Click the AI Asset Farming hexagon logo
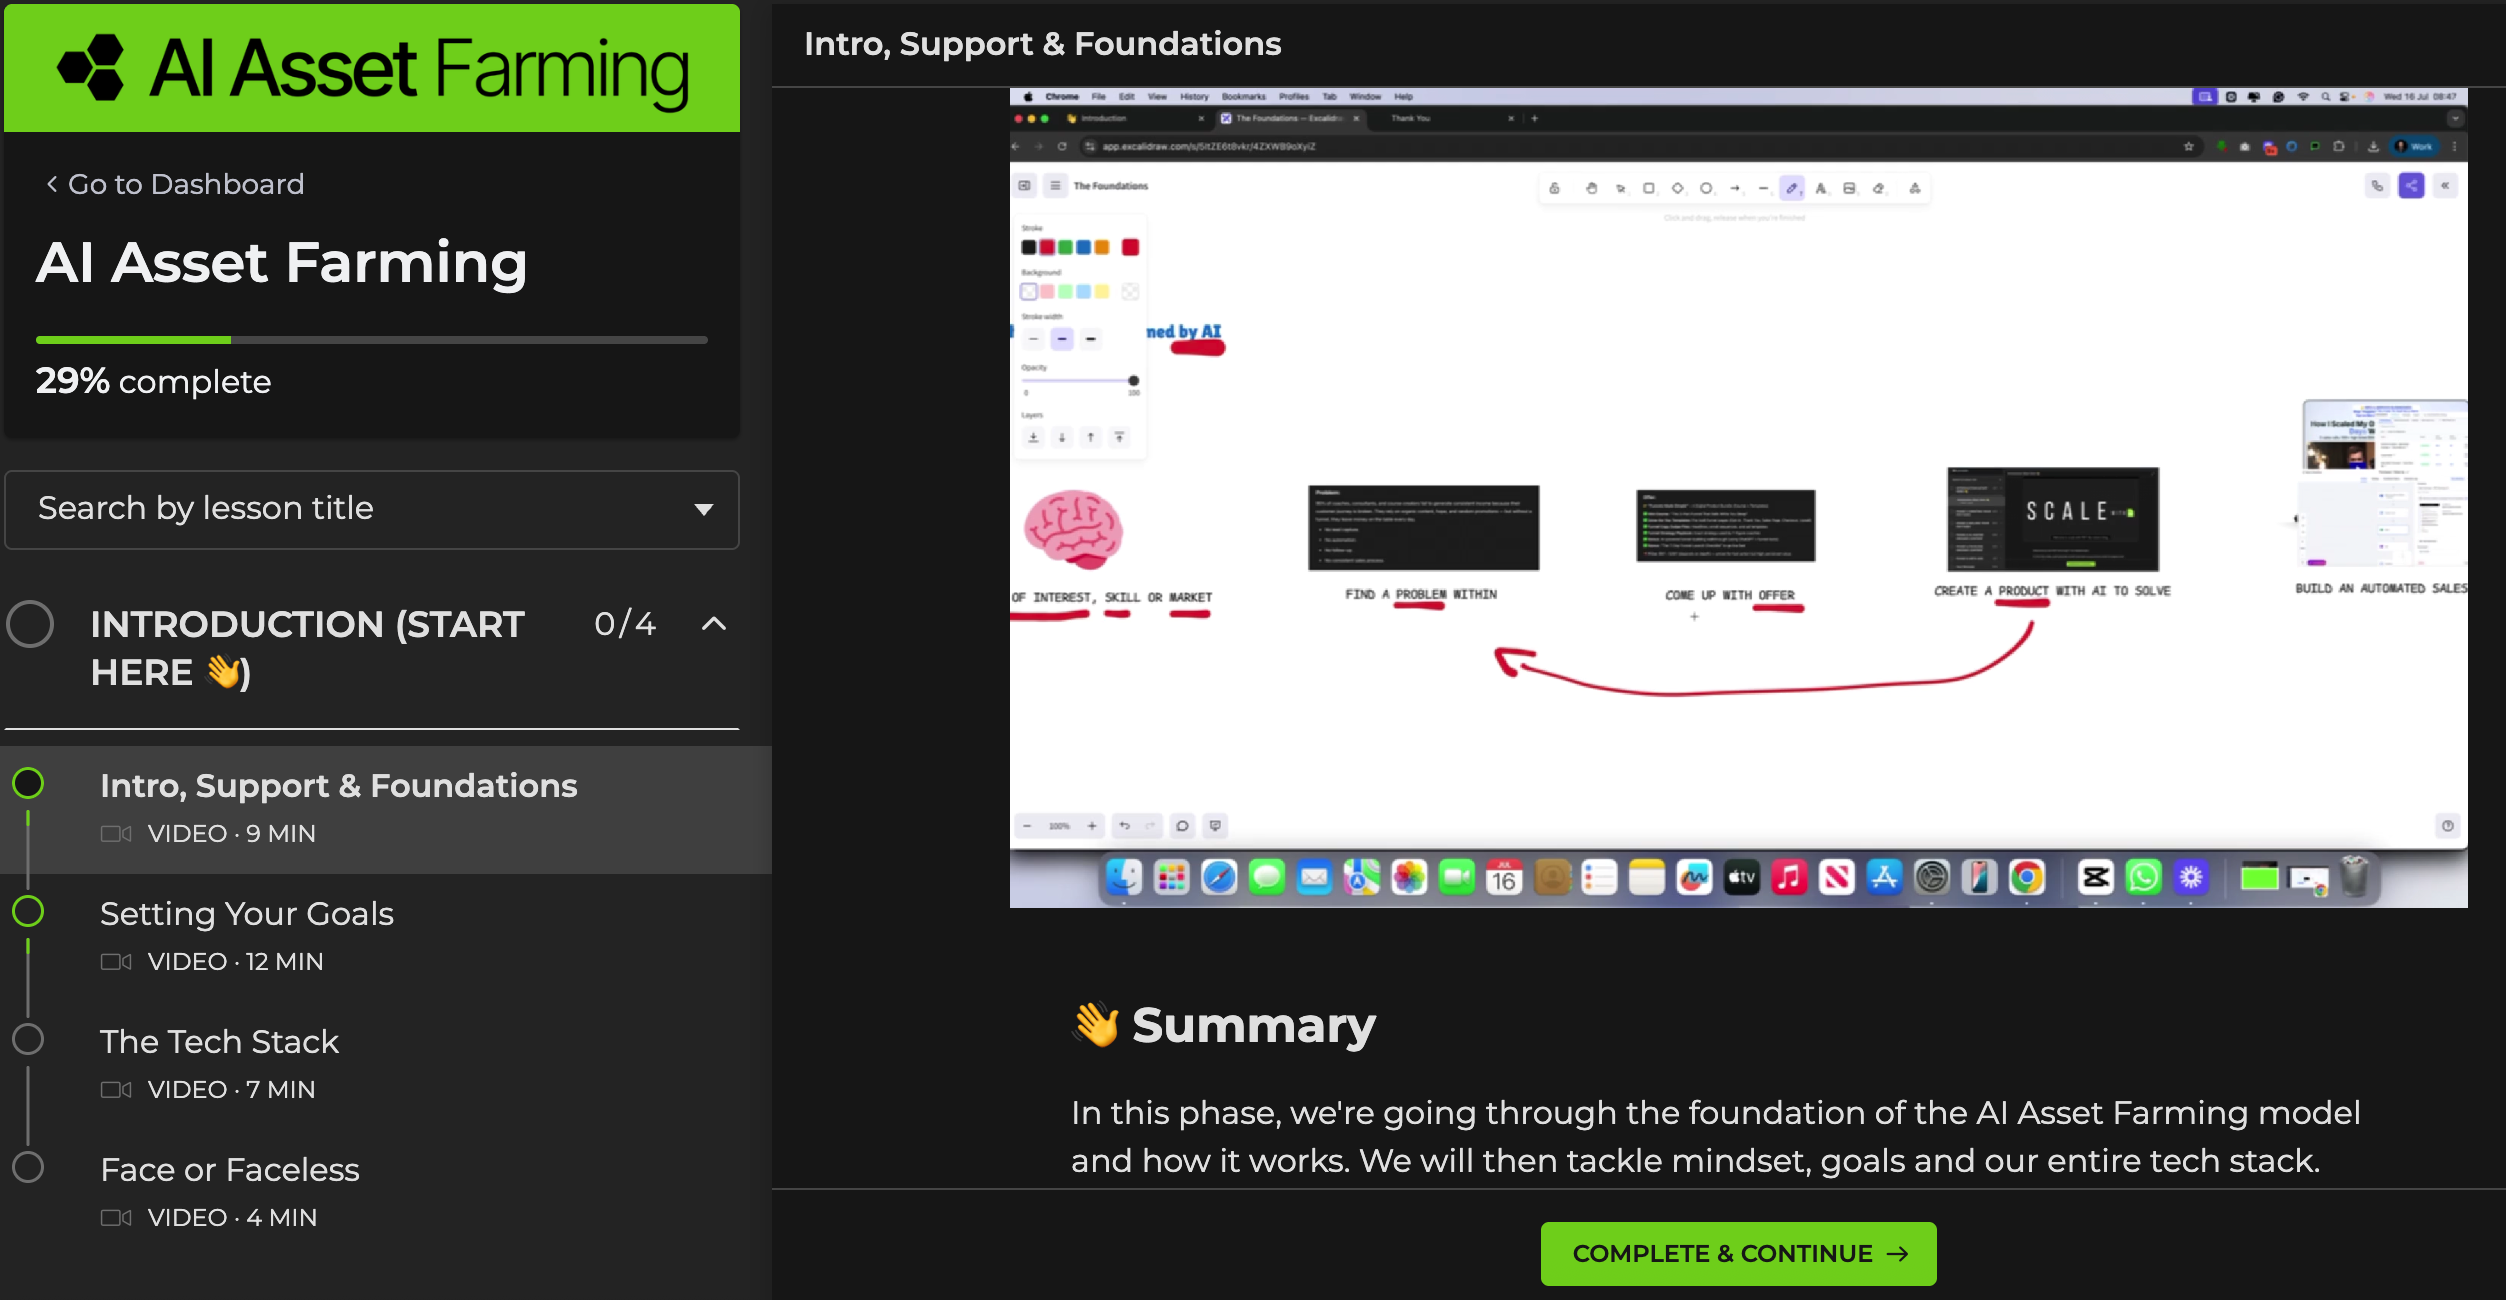 (91, 68)
